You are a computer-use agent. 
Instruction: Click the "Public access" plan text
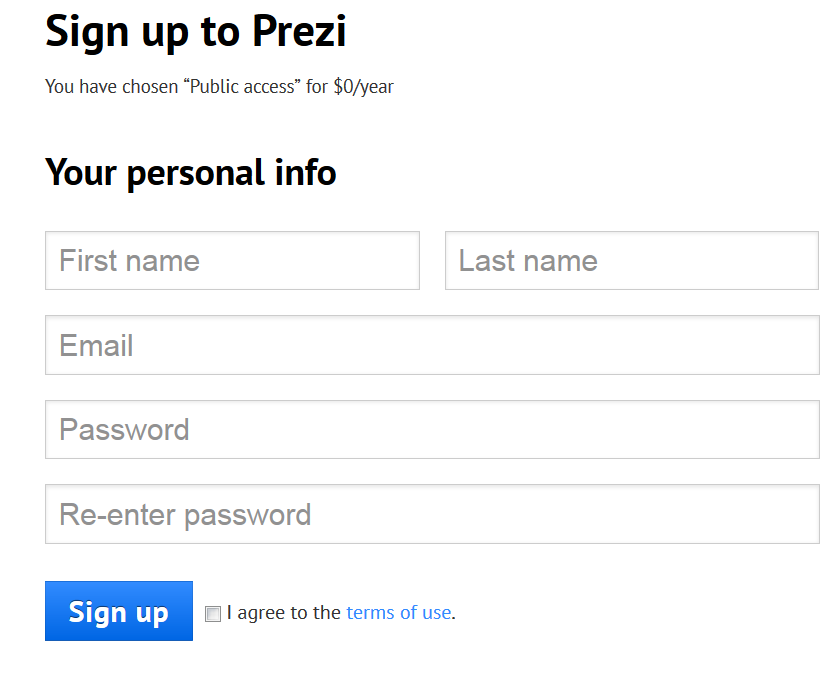pyautogui.click(x=240, y=87)
